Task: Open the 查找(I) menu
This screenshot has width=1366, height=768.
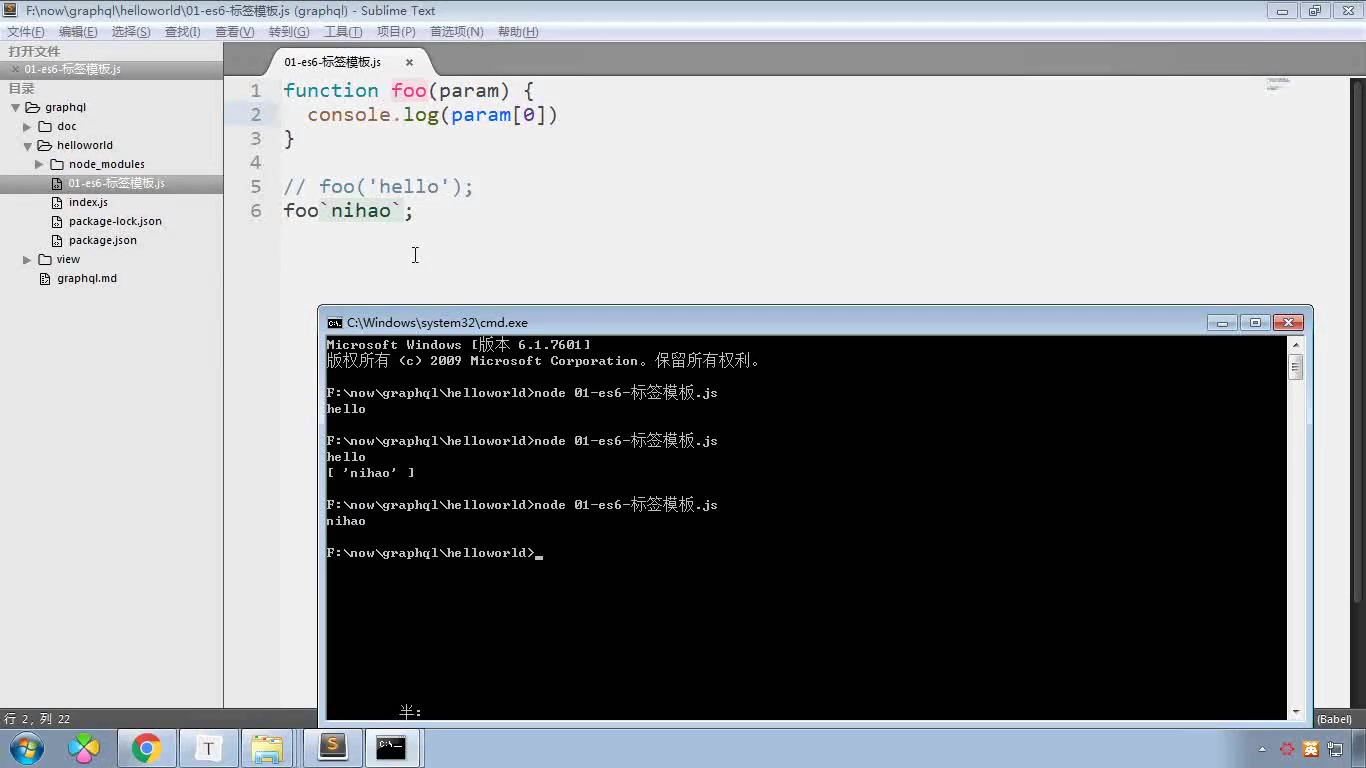Action: pyautogui.click(x=182, y=32)
